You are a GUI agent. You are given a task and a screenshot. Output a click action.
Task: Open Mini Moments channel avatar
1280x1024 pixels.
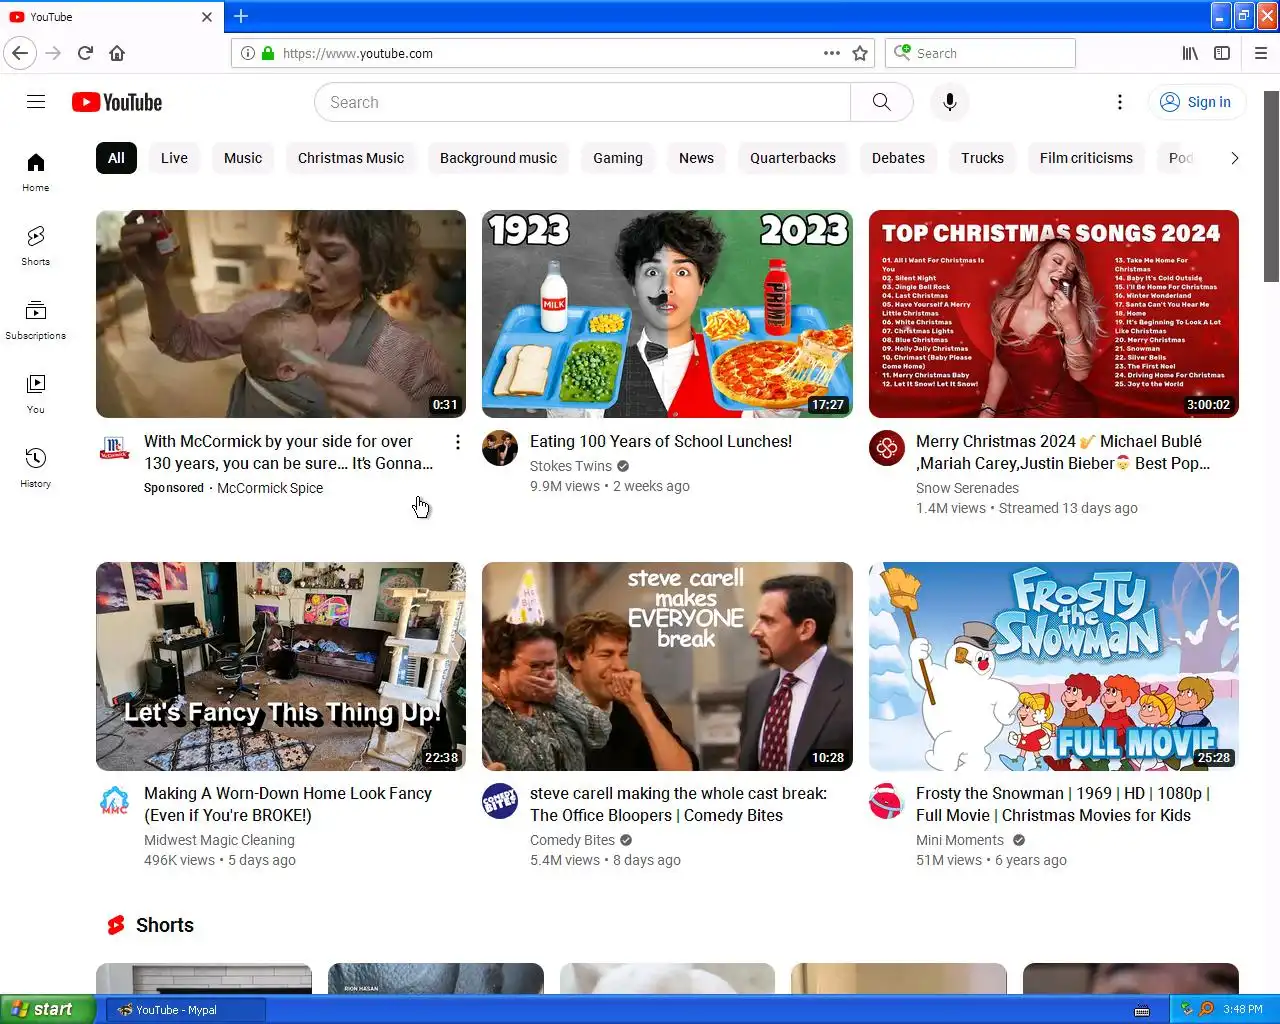pos(886,801)
